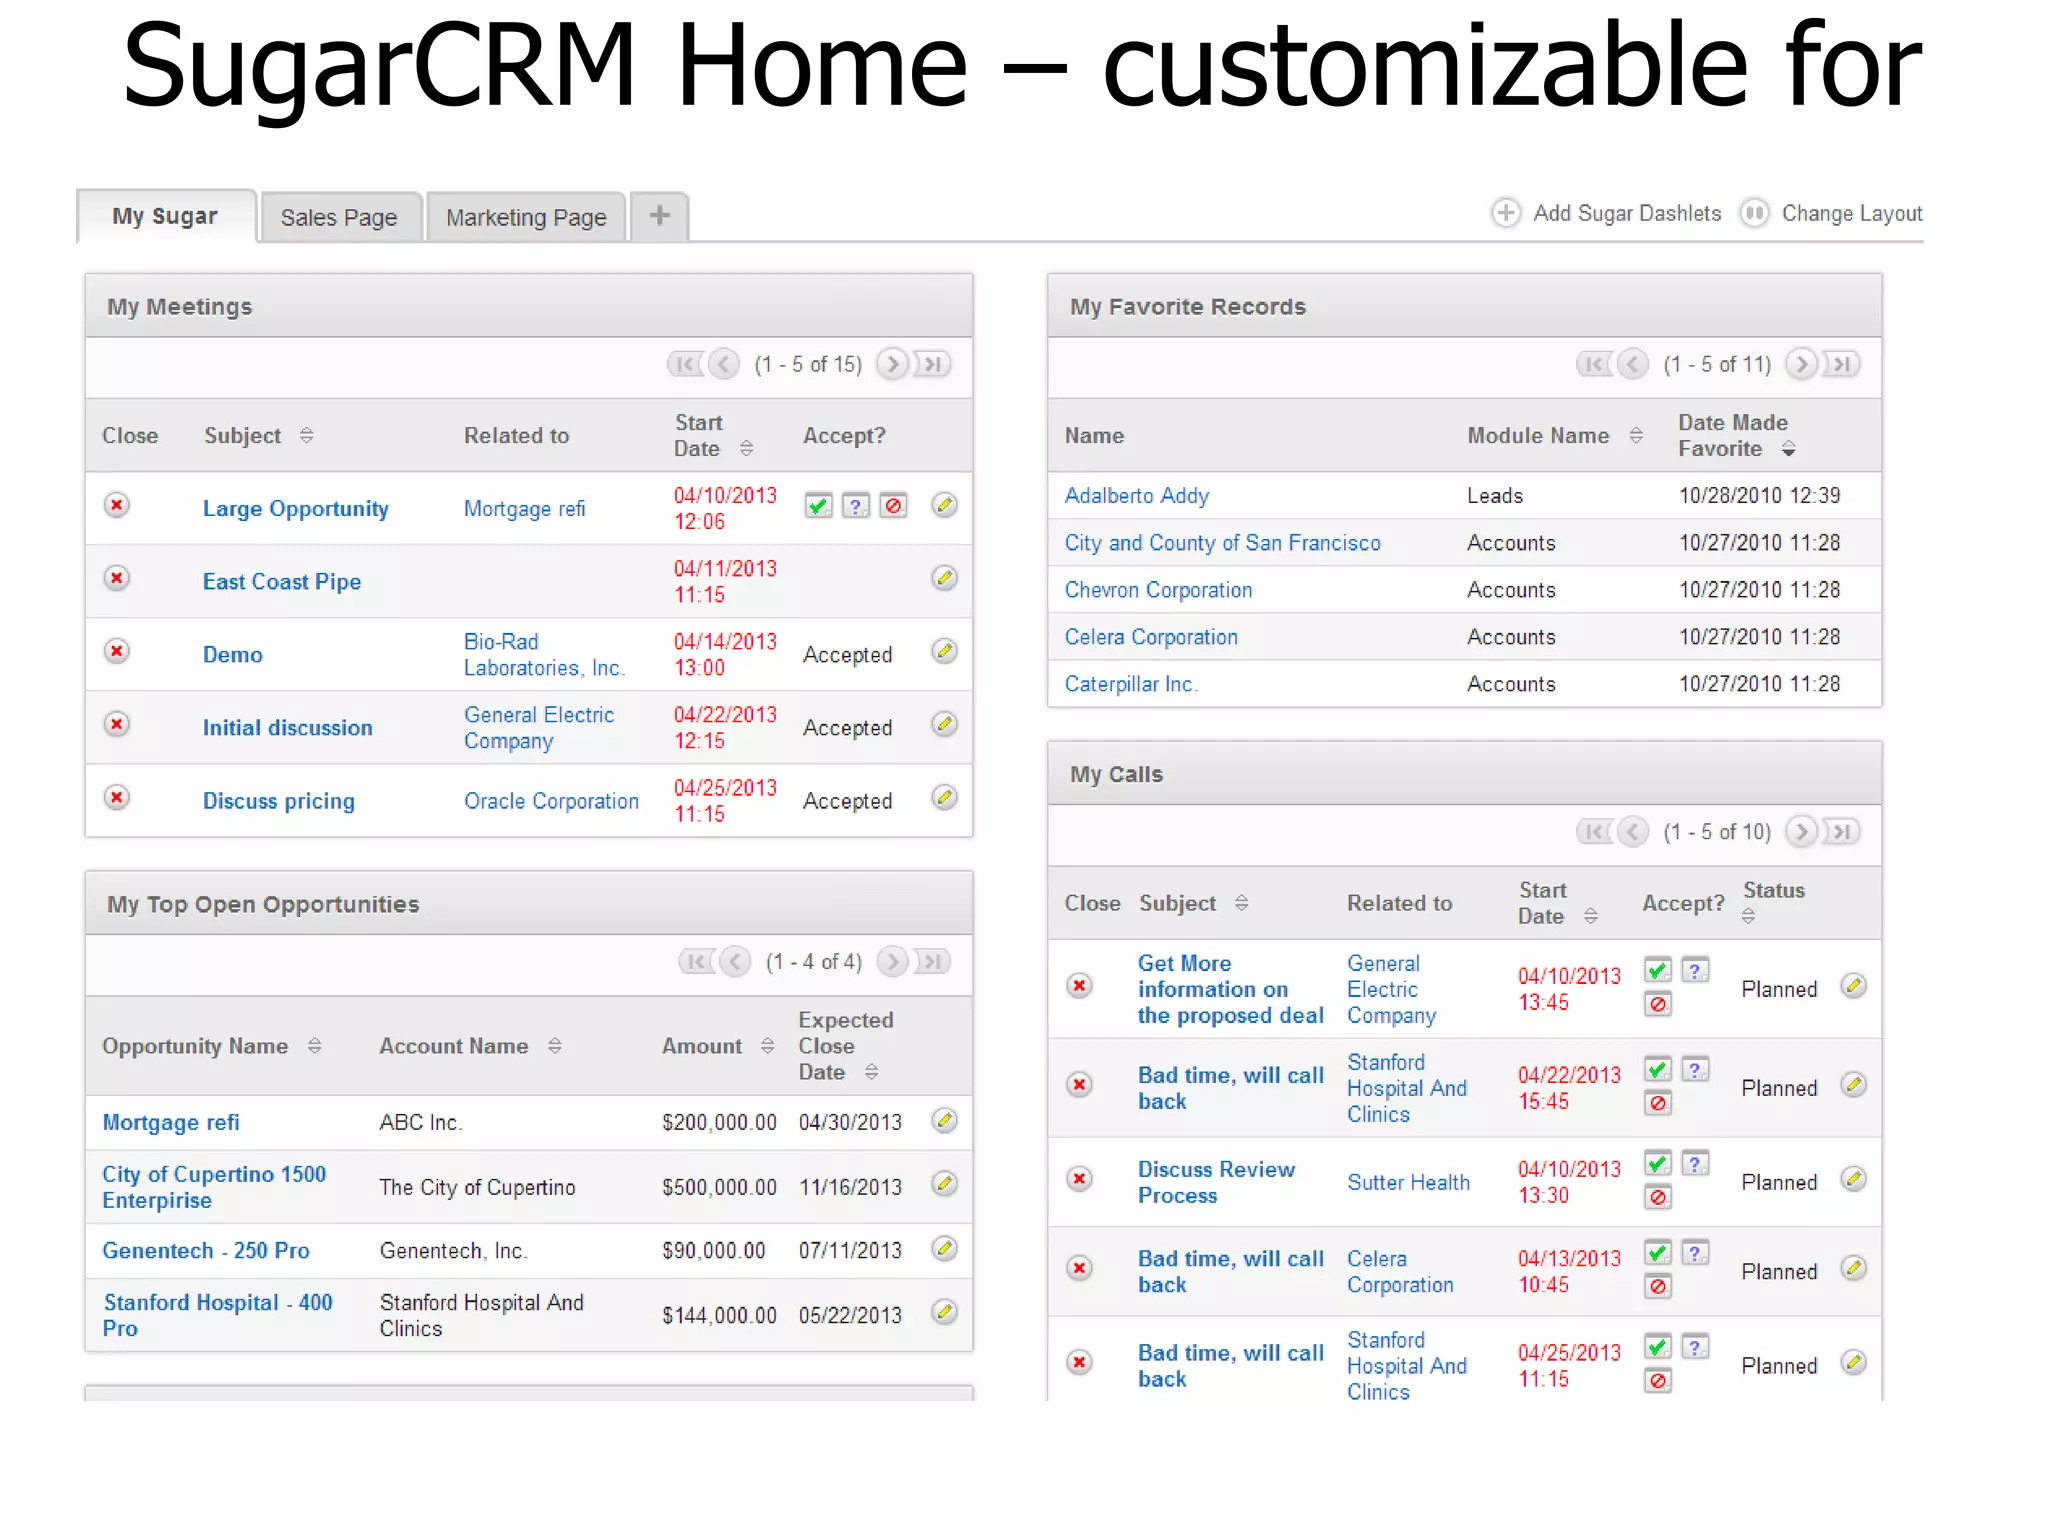Image resolution: width=2048 pixels, height=1536 pixels.
Task: Sort opportunities by Amount
Action: click(x=768, y=1045)
